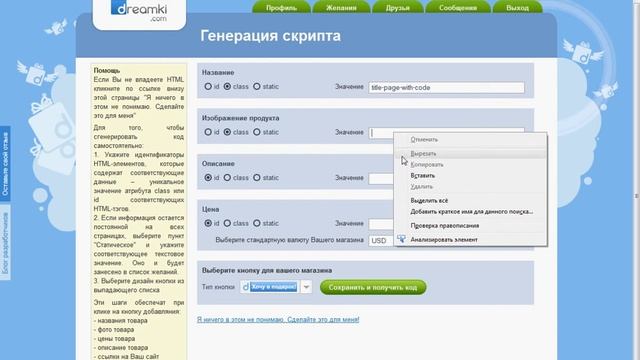Click the Изображение продукта value field
Viewport: 640px width, 360px height.
coord(382,133)
